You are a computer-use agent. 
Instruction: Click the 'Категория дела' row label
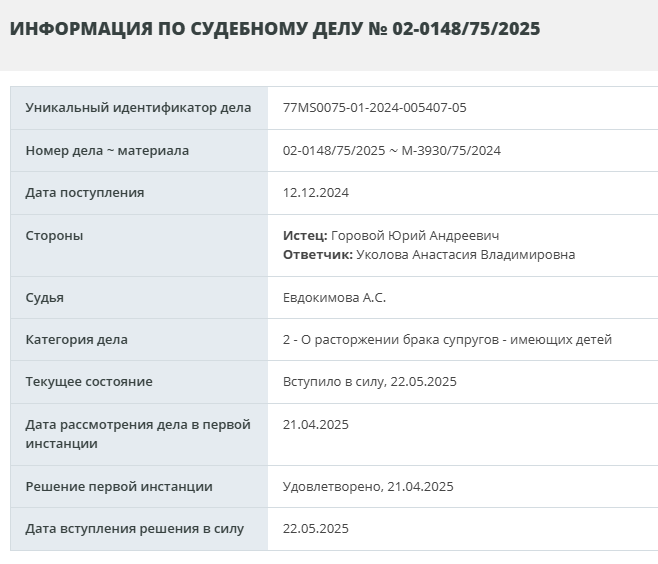(x=77, y=340)
